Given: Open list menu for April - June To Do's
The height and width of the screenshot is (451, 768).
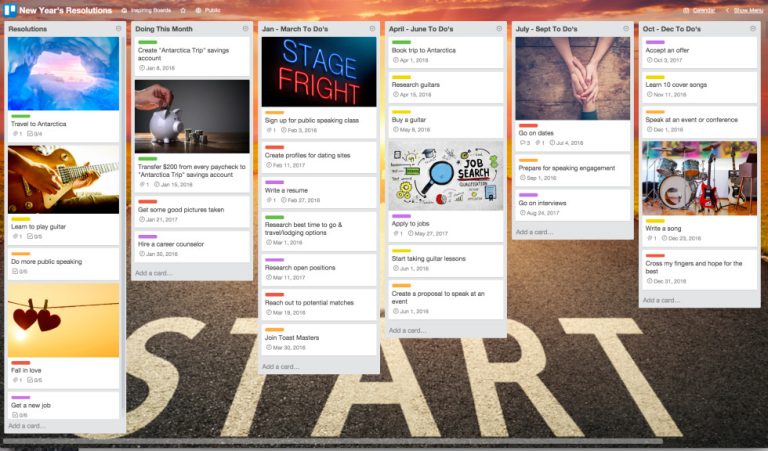Looking at the screenshot, I should (499, 29).
